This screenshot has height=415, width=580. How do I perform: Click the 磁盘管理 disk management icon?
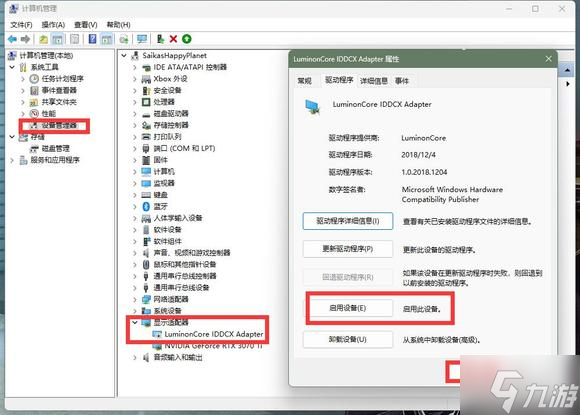(x=34, y=148)
